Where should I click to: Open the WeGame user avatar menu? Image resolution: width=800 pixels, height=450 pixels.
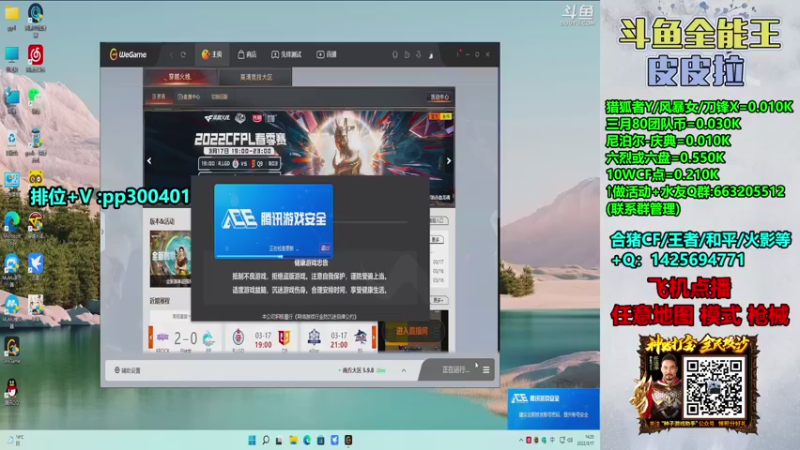pos(431,55)
